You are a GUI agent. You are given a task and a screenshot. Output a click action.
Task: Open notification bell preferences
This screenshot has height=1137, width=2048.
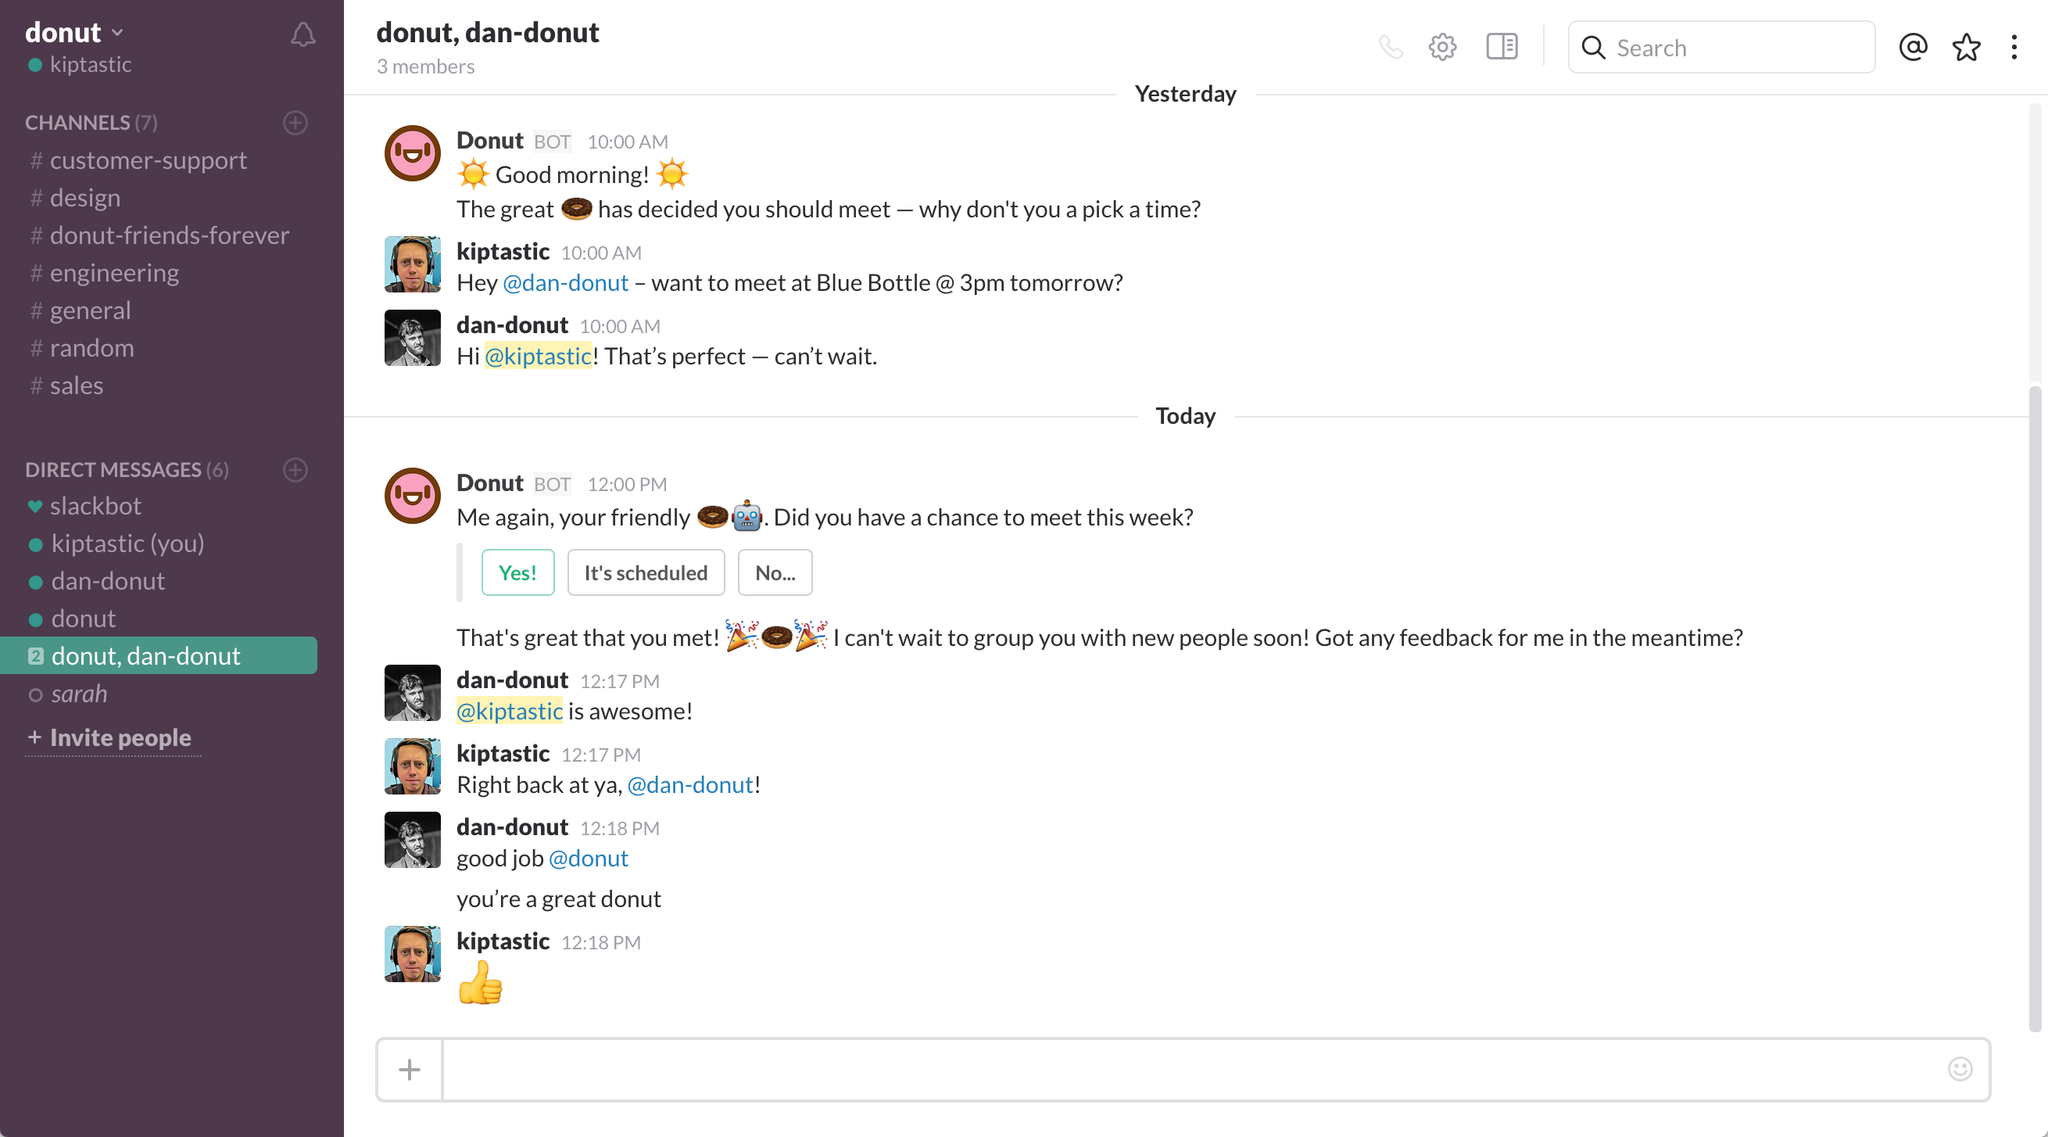click(303, 35)
